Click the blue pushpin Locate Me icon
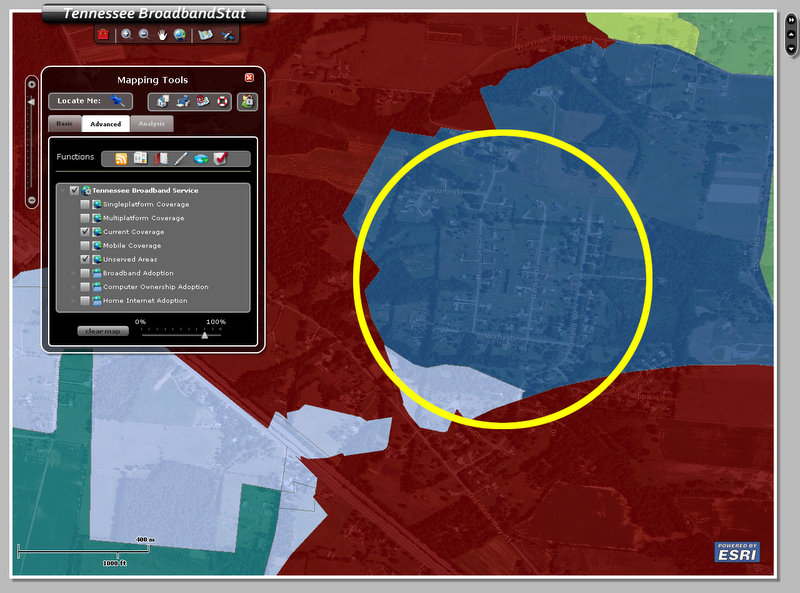 118,101
